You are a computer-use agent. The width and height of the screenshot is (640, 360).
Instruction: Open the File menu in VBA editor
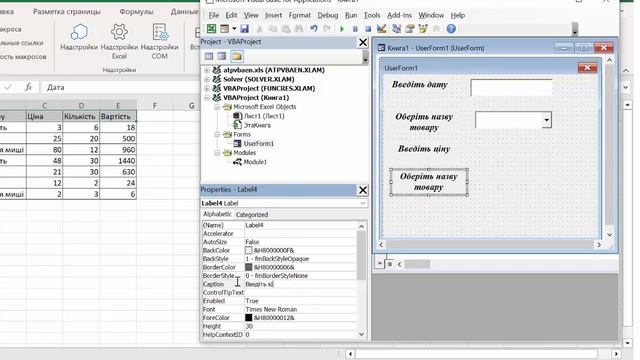pos(213,15)
